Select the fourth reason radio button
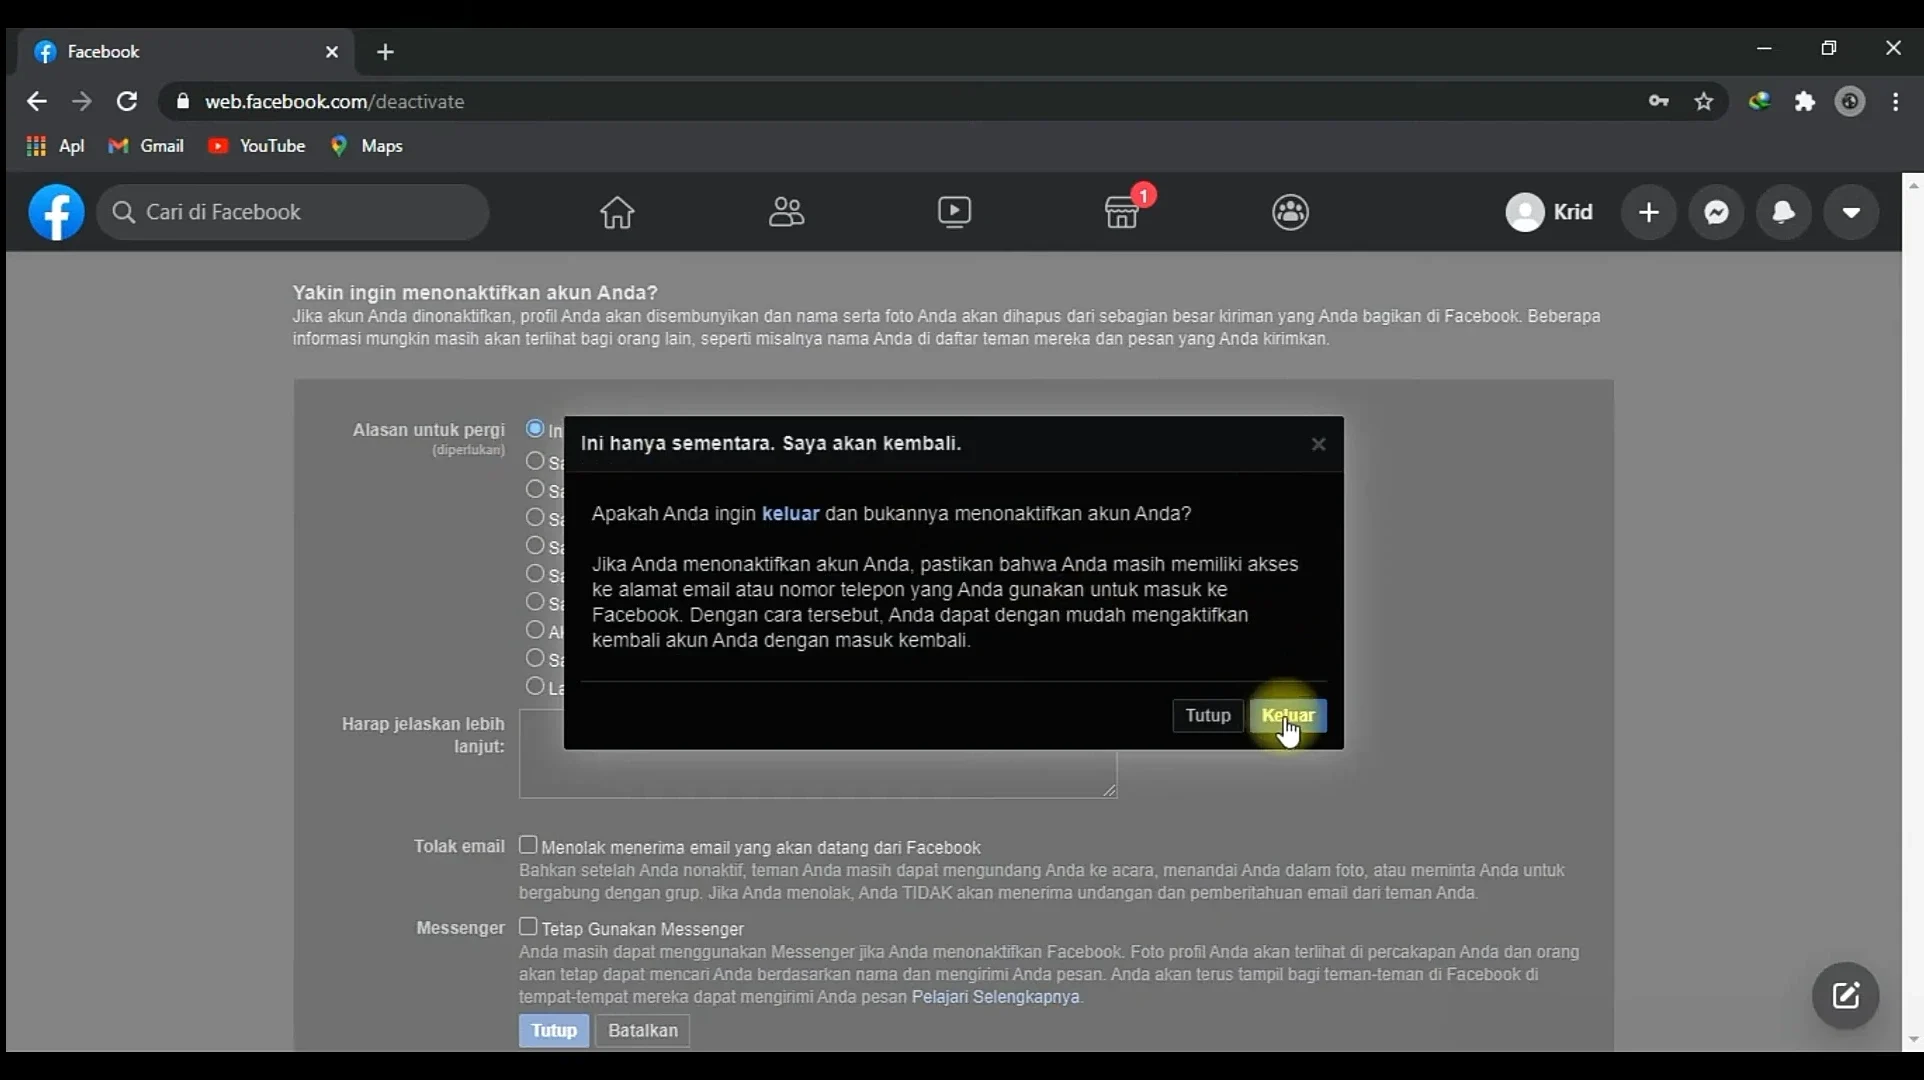The image size is (1924, 1080). click(535, 517)
